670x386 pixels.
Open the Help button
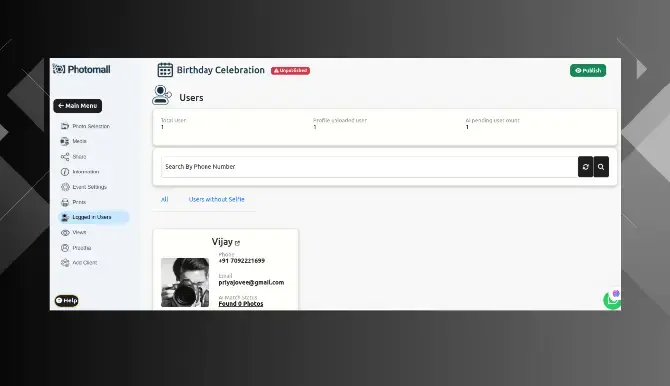coord(67,301)
